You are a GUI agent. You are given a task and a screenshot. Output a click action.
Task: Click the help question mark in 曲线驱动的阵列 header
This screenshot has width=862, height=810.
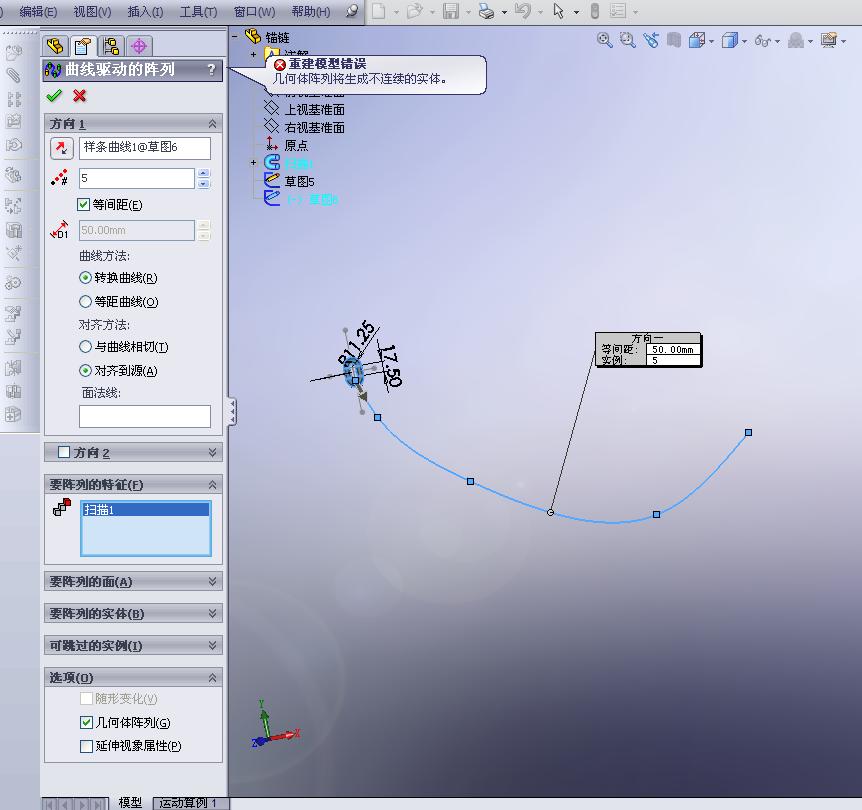point(212,70)
